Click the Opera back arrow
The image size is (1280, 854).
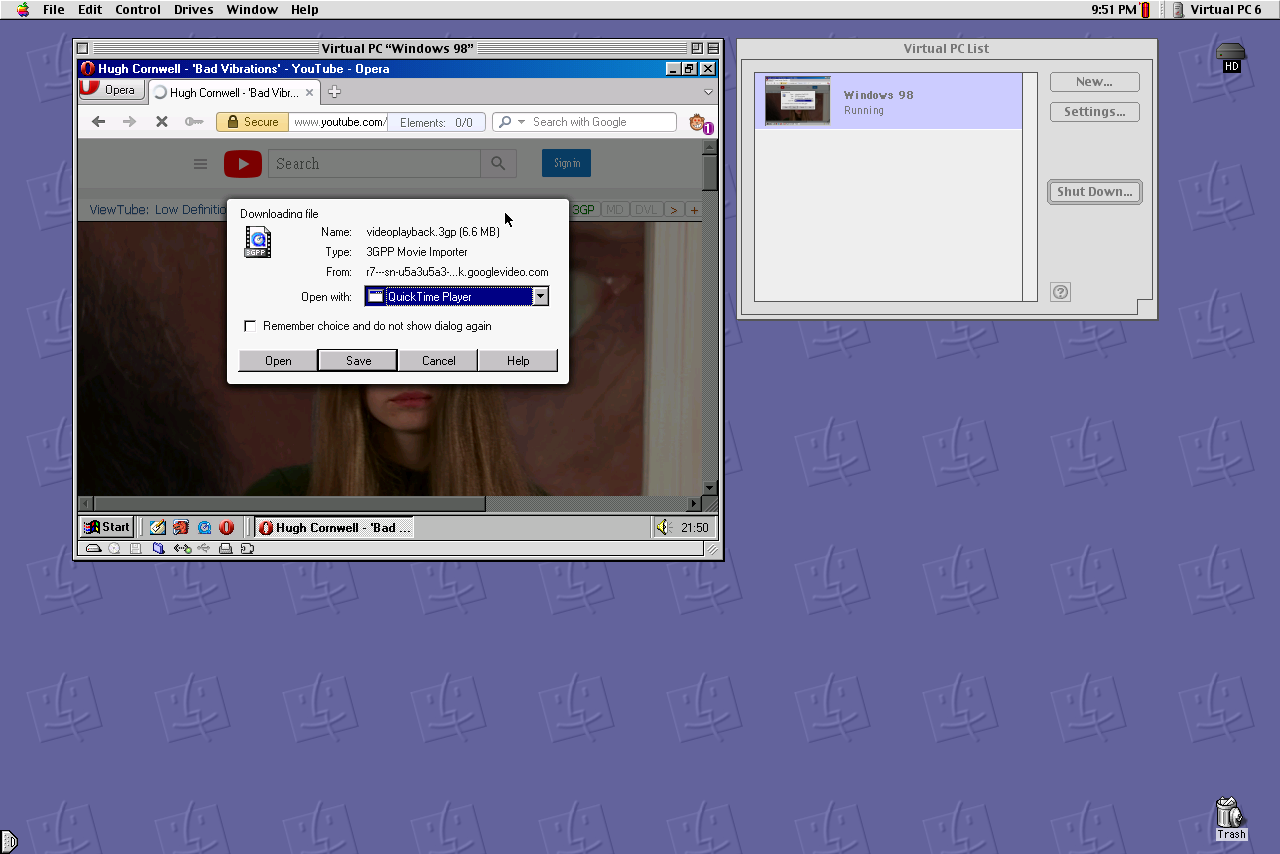(98, 122)
